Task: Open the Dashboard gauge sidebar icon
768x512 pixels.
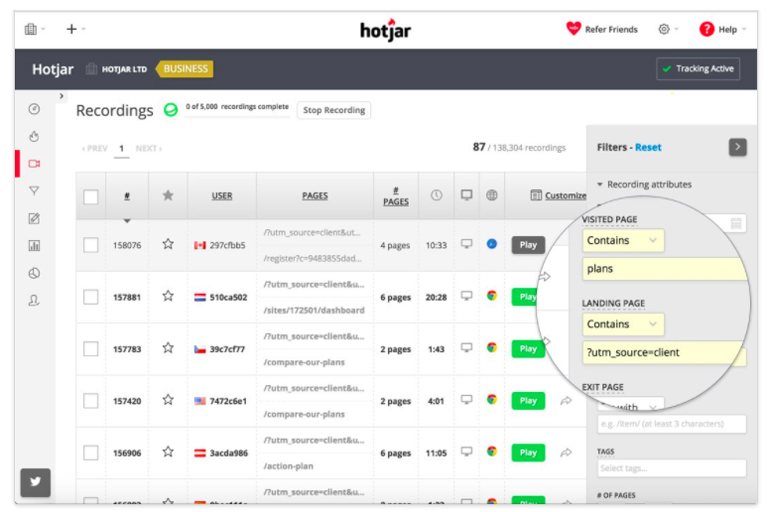Action: click(34, 109)
